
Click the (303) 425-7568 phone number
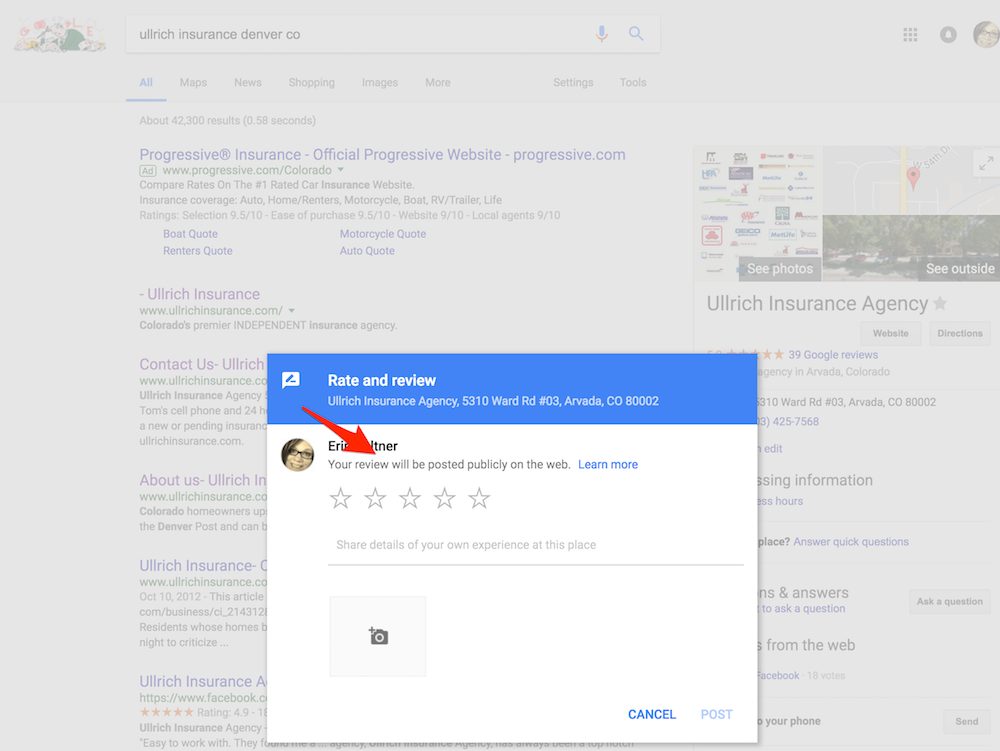(788, 421)
